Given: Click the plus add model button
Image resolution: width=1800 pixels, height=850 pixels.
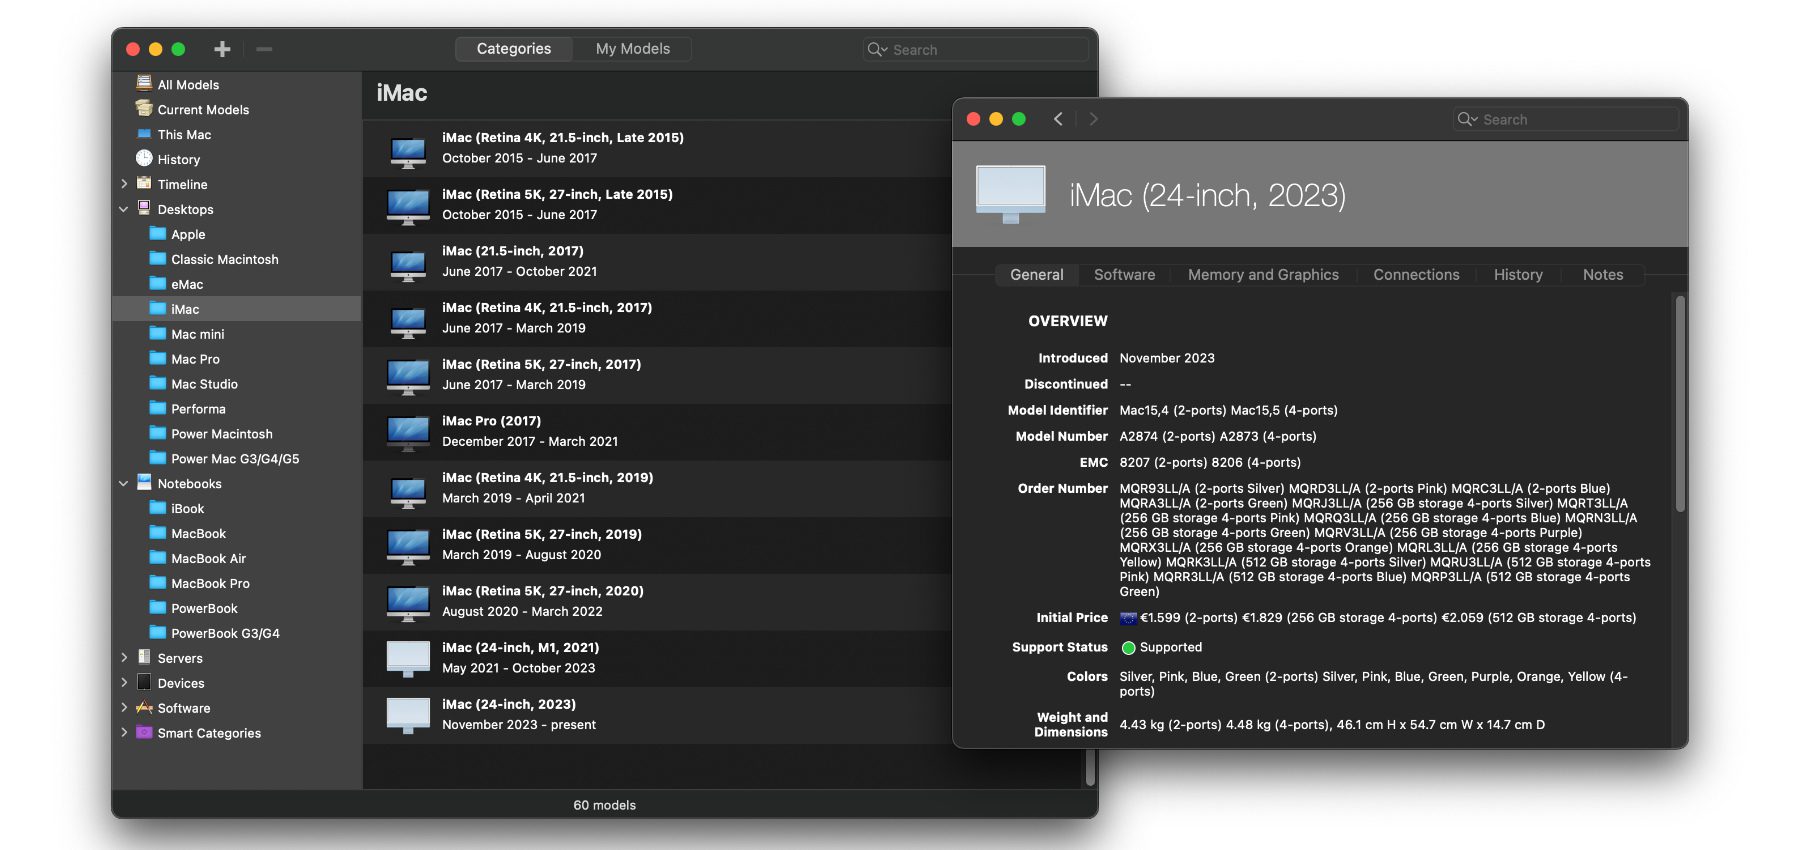Looking at the screenshot, I should pyautogui.click(x=222, y=49).
